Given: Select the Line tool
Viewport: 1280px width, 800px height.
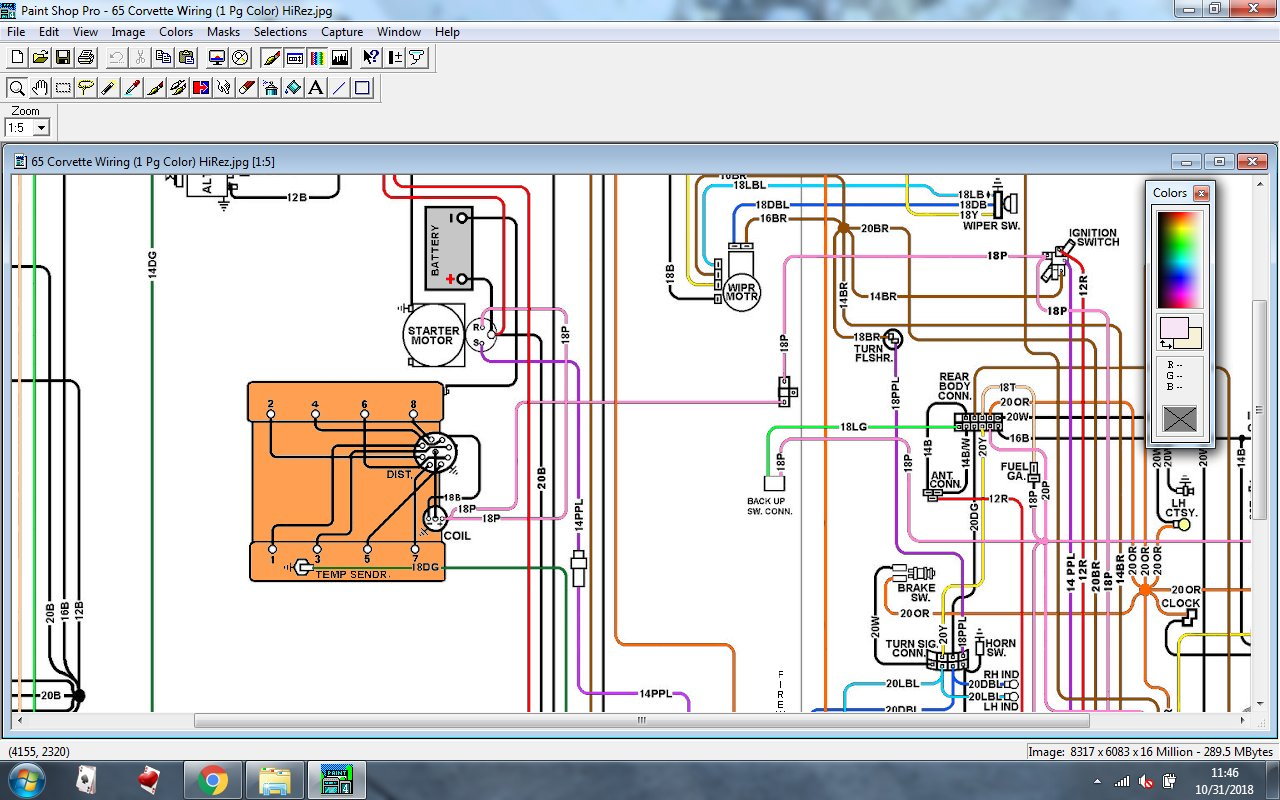Looking at the screenshot, I should 339,88.
